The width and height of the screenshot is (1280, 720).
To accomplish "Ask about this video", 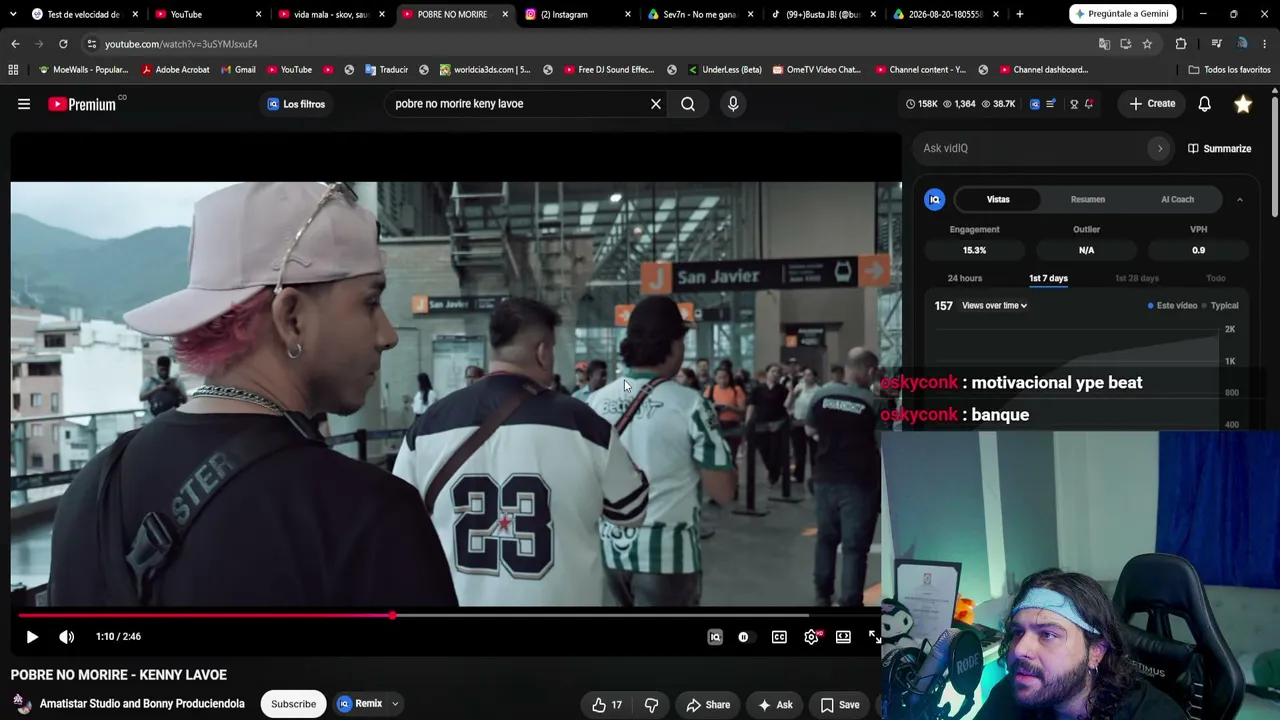I will coord(775,705).
